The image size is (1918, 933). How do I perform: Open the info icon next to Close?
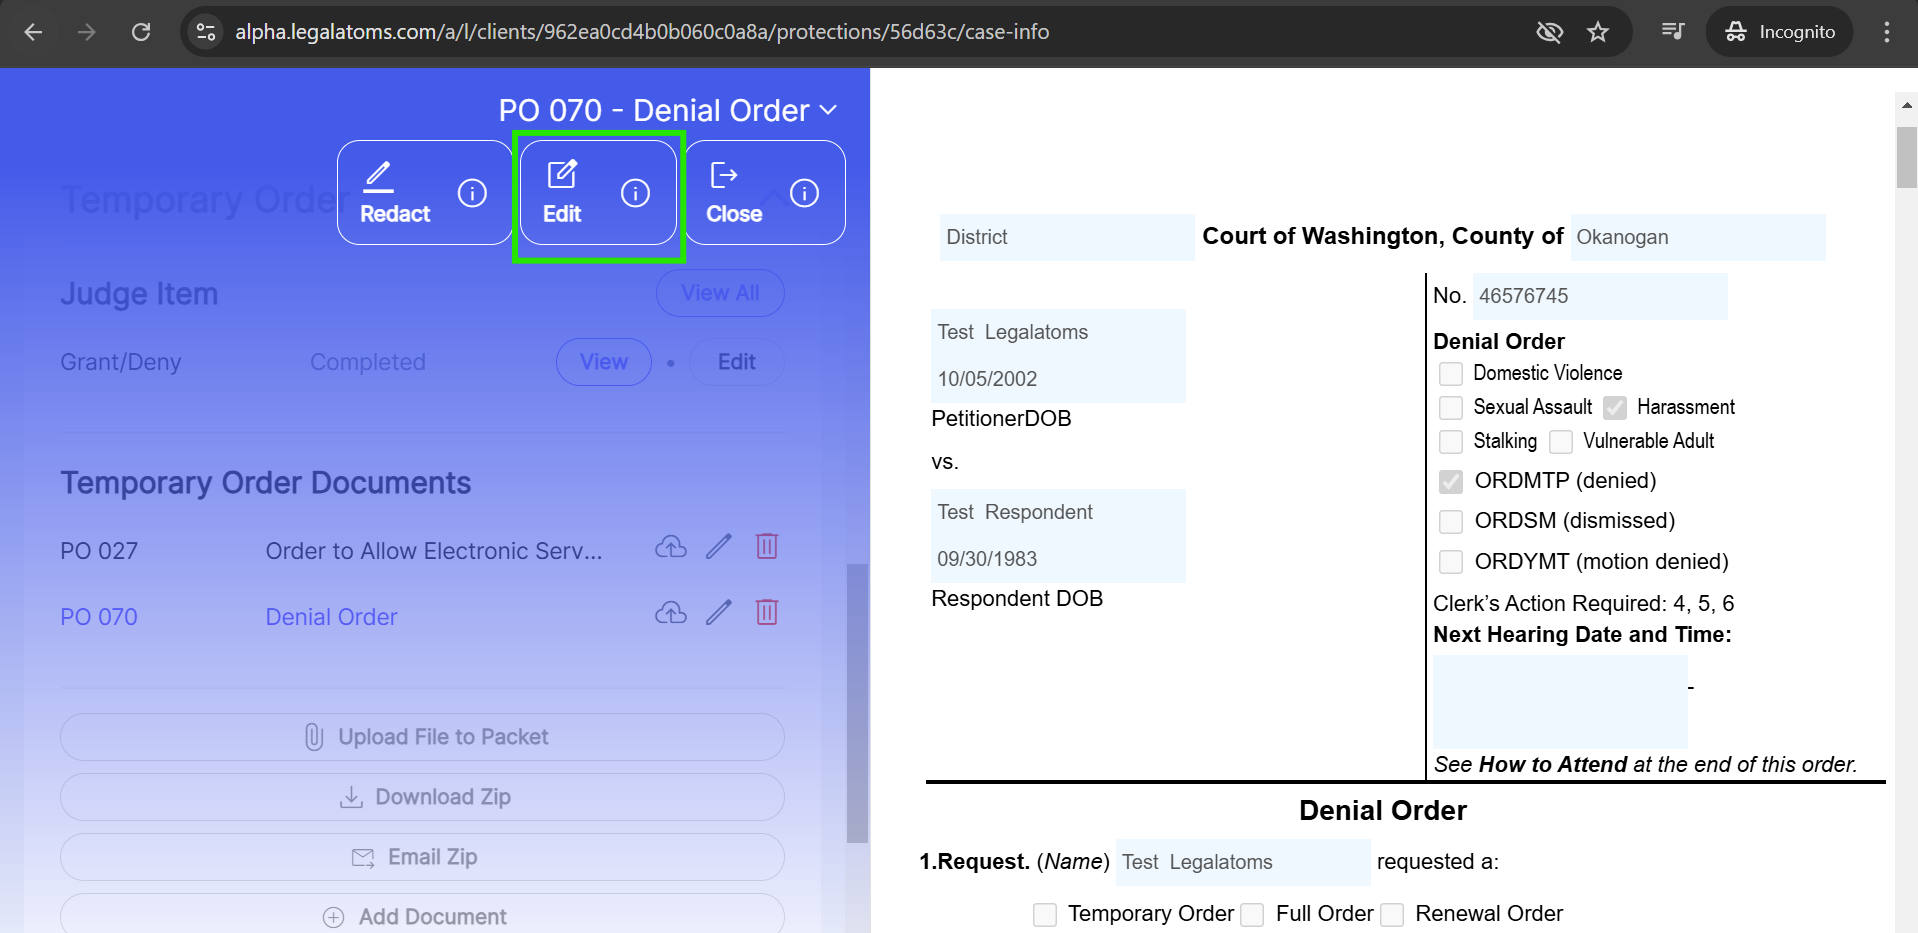pyautogui.click(x=804, y=192)
